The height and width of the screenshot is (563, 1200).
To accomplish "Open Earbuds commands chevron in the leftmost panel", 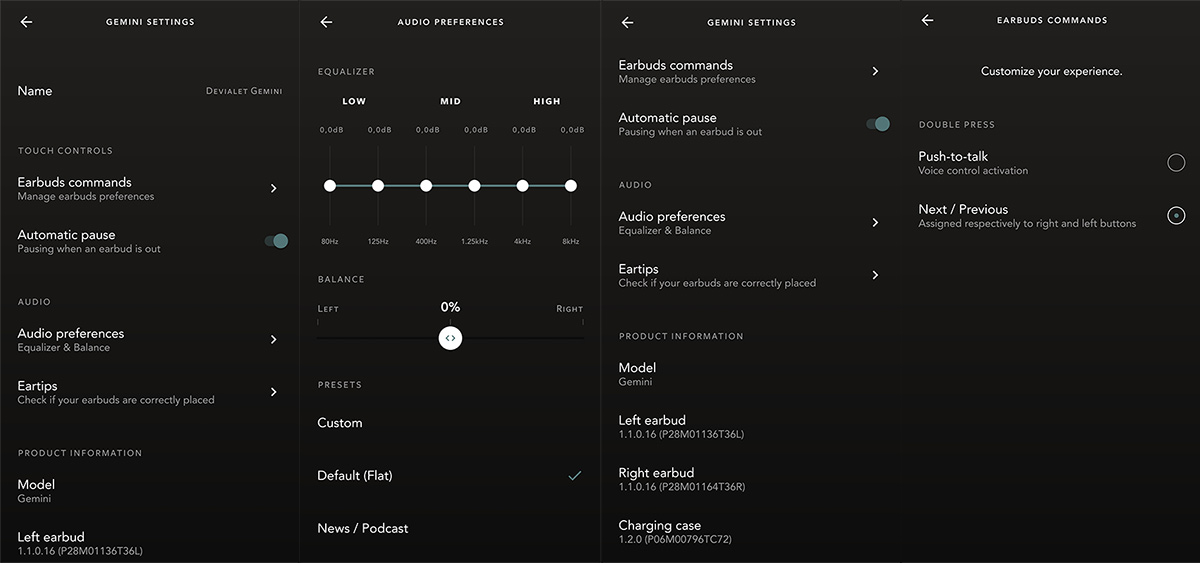I will pos(273,188).
